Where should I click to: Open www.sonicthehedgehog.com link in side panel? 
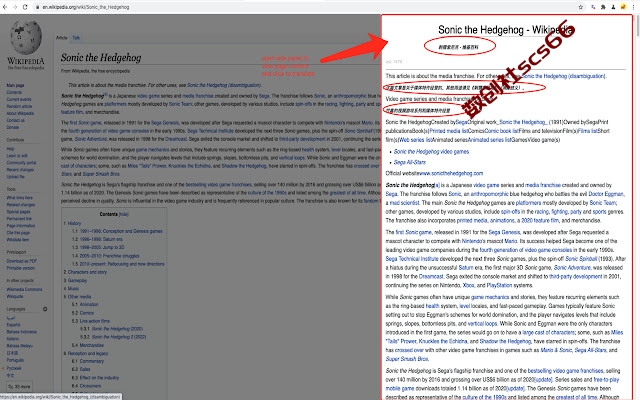(451, 173)
